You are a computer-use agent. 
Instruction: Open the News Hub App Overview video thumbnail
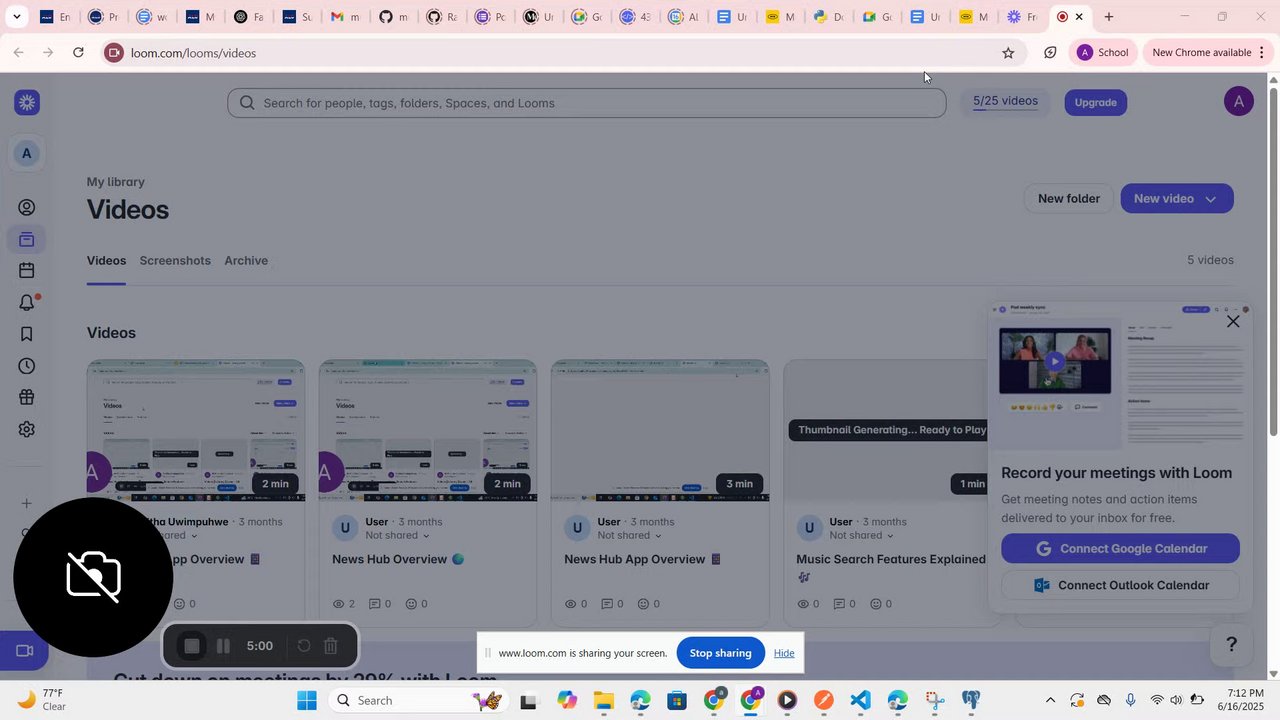[660, 431]
